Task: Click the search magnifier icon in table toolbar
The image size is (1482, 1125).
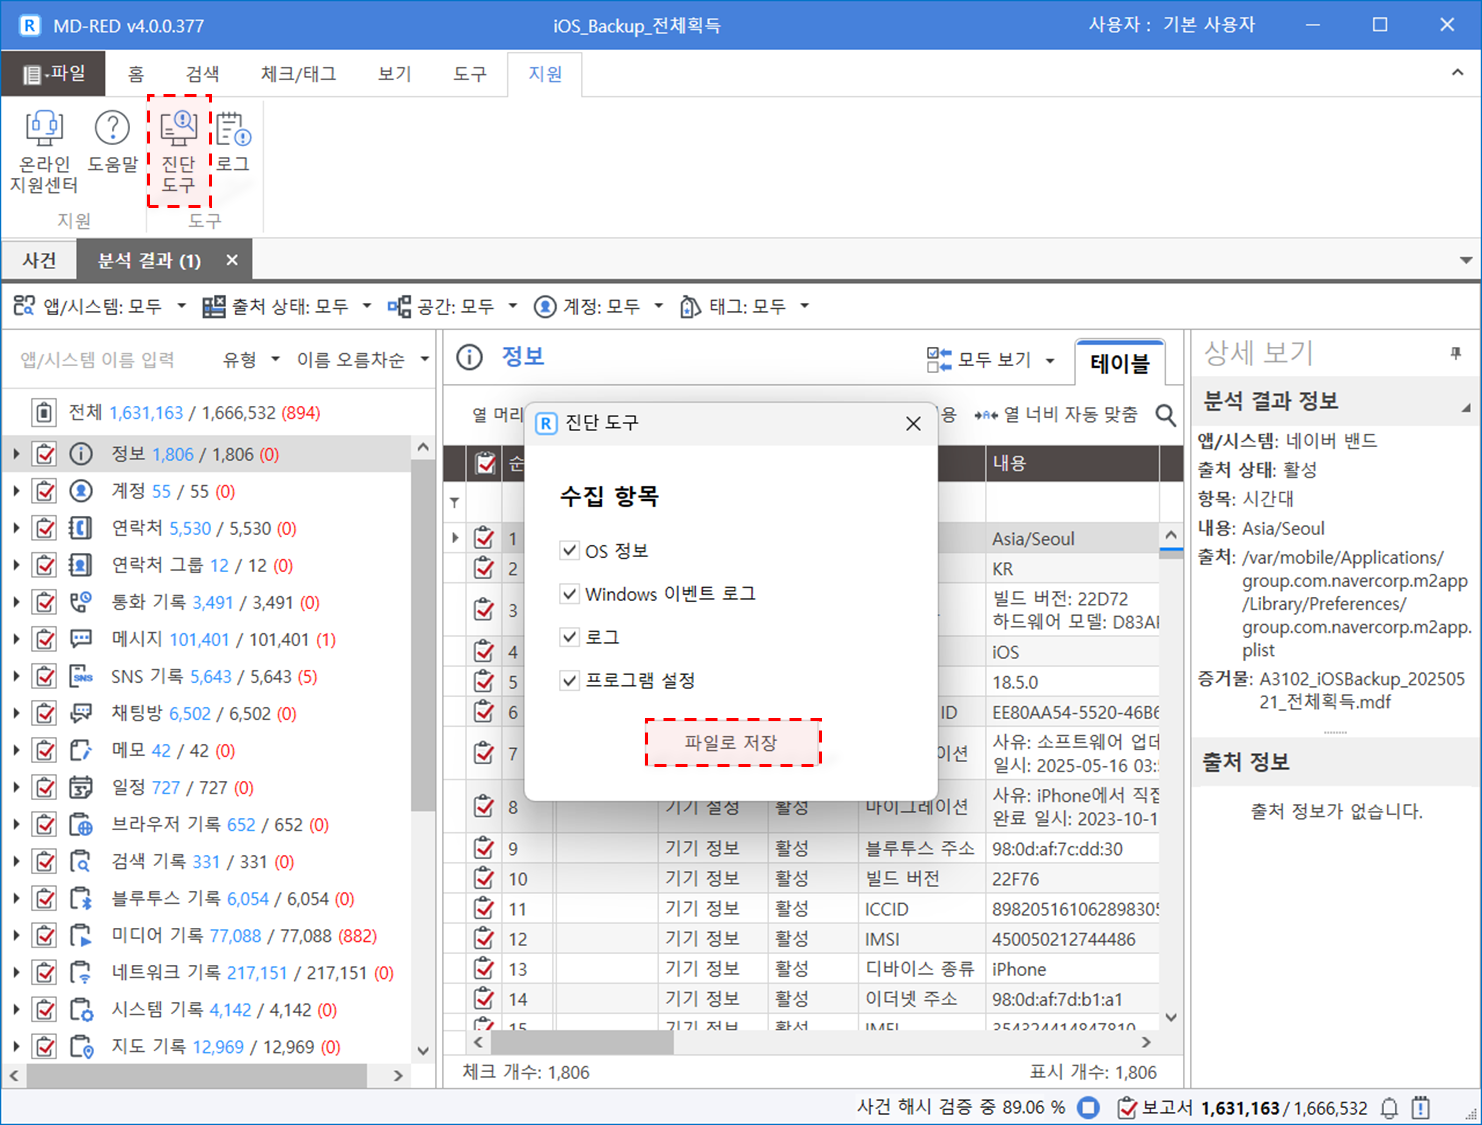Action: 1165,415
